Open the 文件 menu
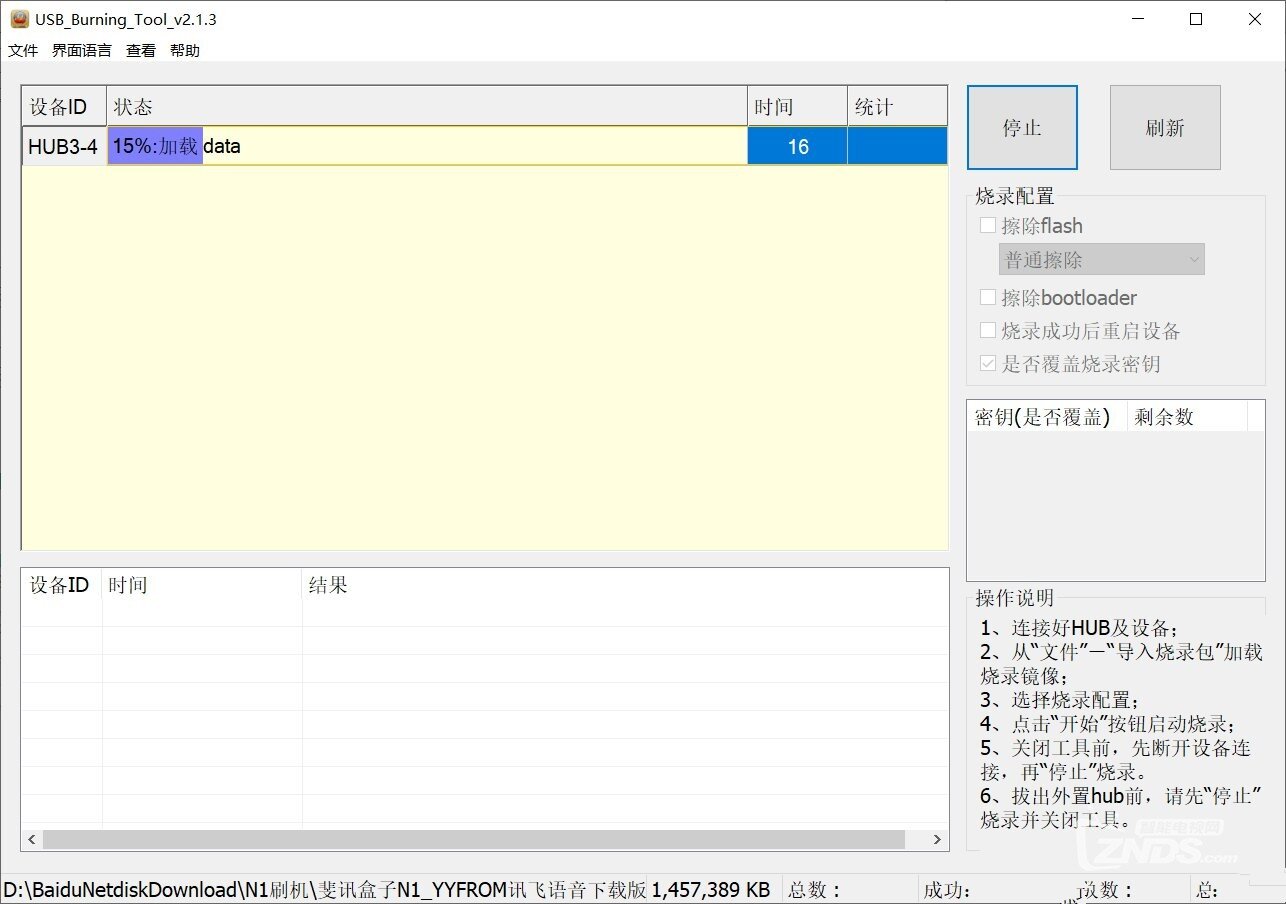Screen dimensions: 1286x904 tap(23, 50)
